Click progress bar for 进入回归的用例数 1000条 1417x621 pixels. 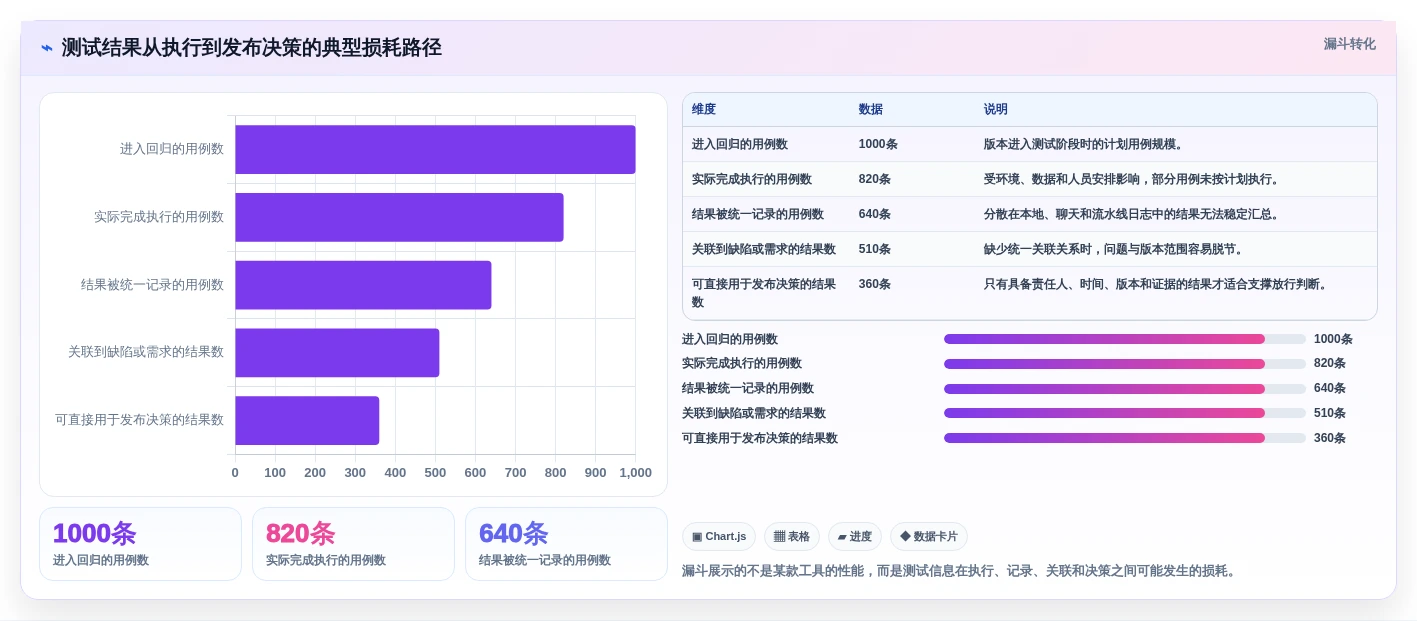[1125, 339]
